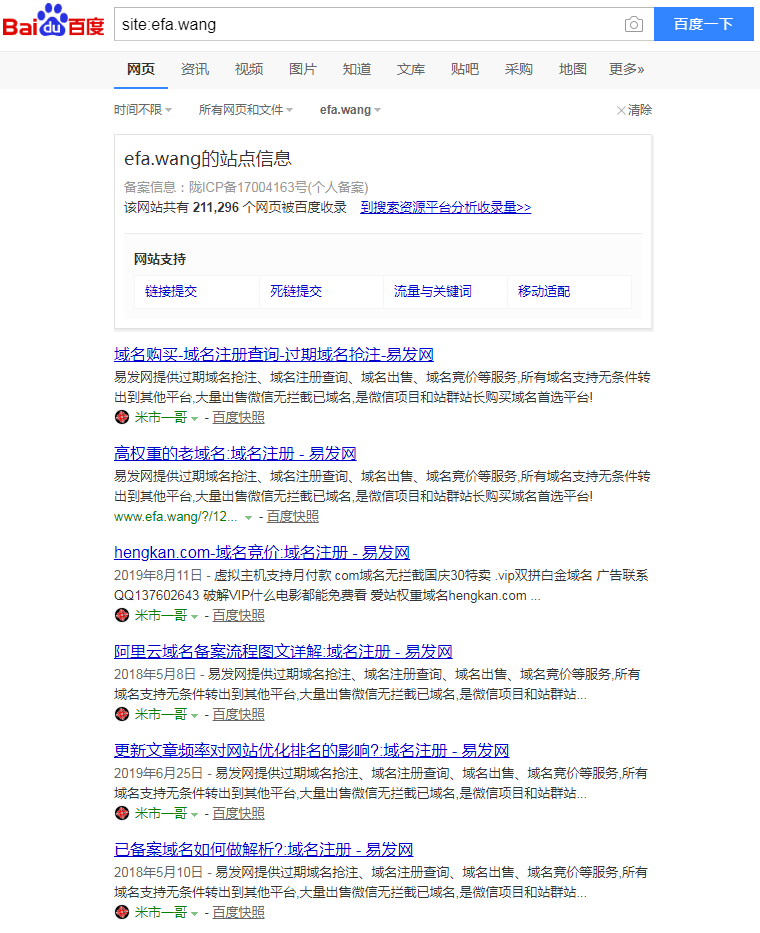
Task: Expand the efa.wang site filter dropdown
Action: pyautogui.click(x=351, y=110)
